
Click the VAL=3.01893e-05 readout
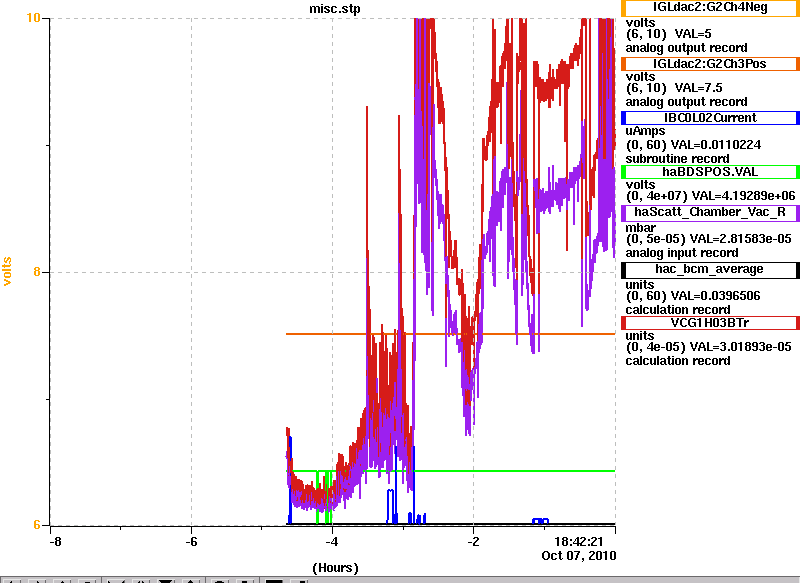click(x=740, y=347)
